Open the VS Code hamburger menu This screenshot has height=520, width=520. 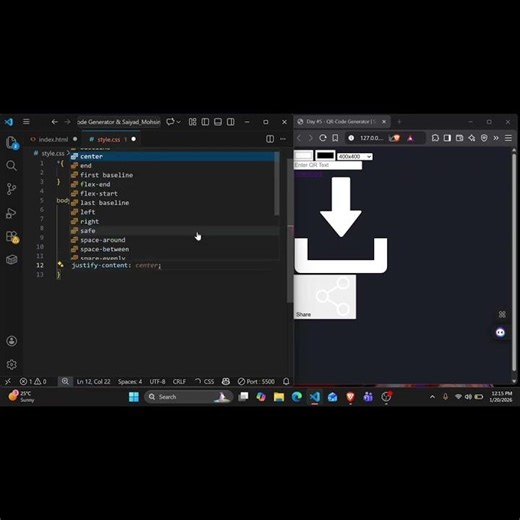click(x=26, y=122)
